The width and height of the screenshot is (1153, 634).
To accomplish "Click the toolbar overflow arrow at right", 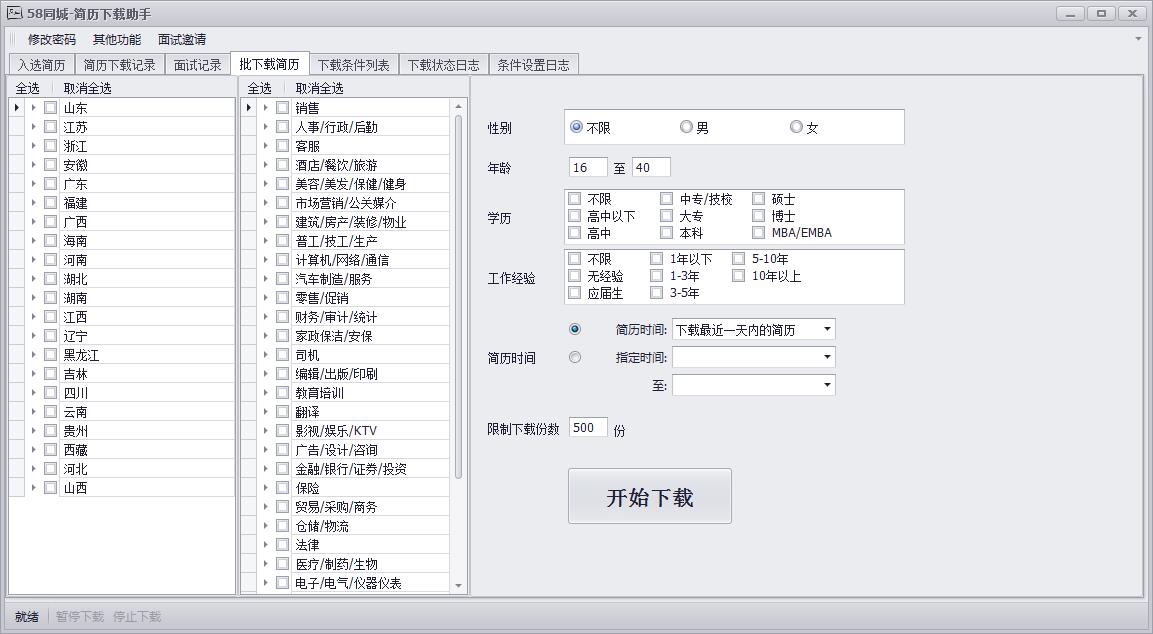I will (1138, 39).
